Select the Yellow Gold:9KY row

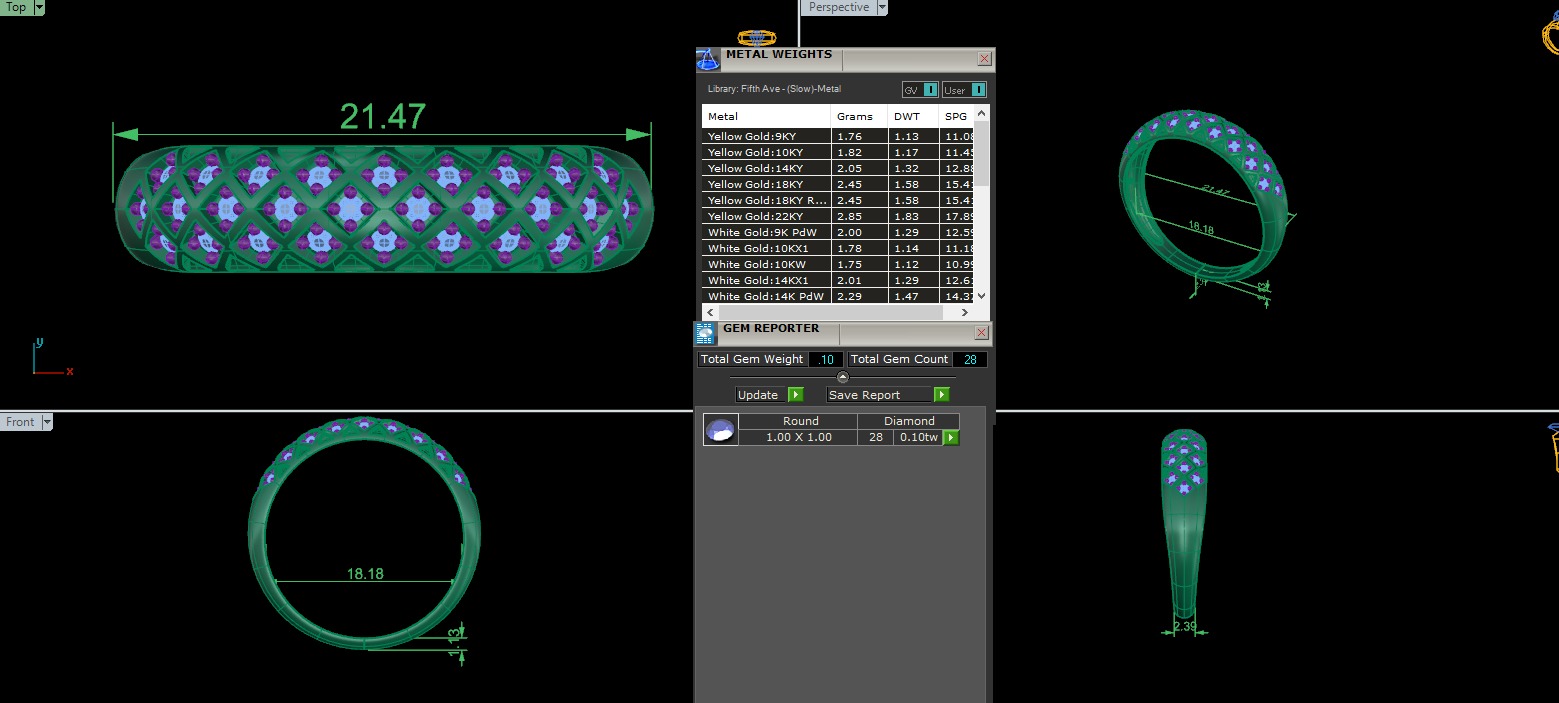838,136
